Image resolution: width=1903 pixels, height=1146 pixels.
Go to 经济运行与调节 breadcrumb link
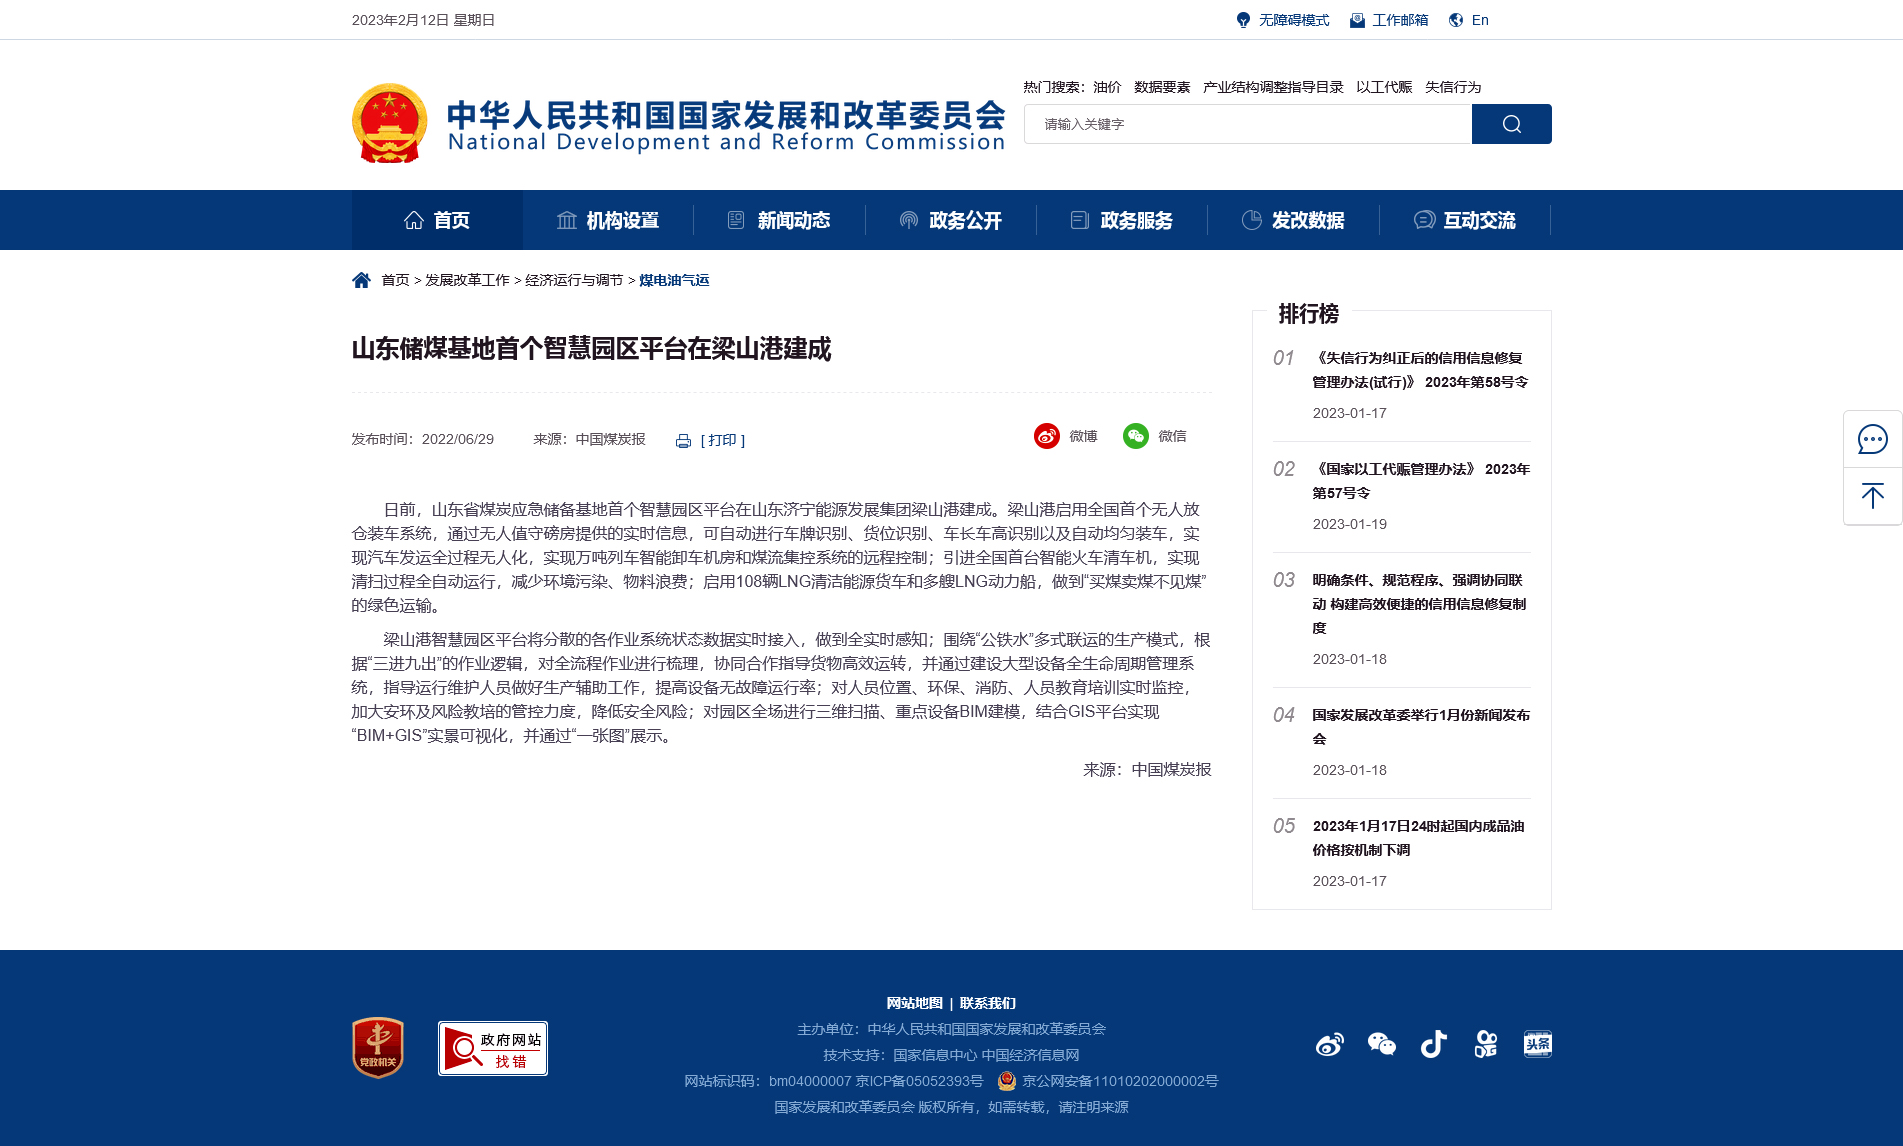coord(574,280)
